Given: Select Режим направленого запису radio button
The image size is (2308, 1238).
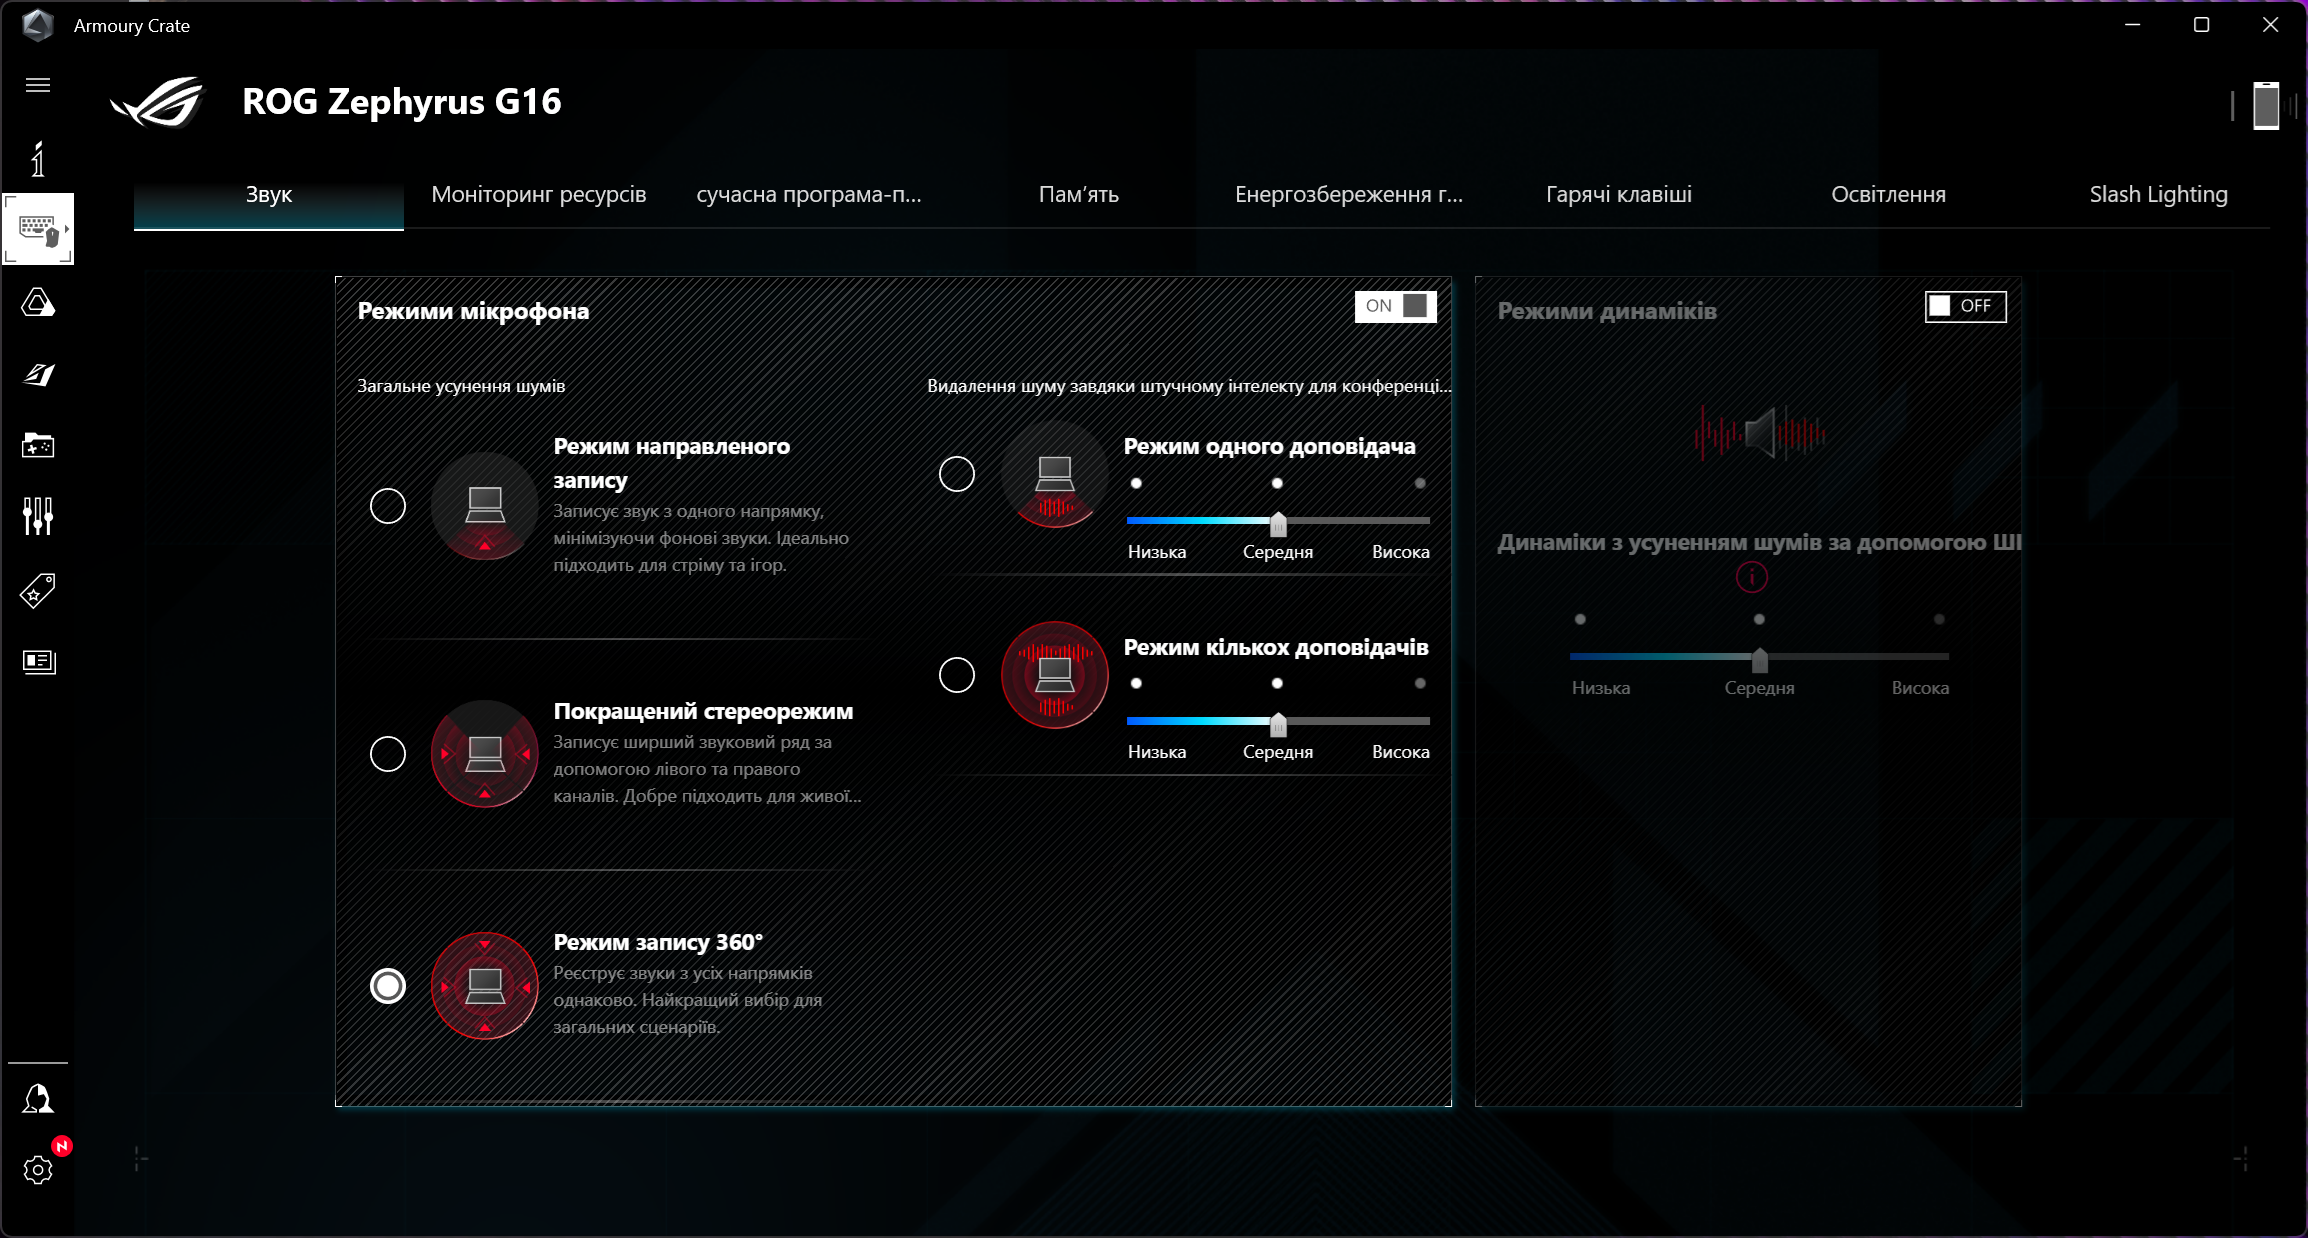Looking at the screenshot, I should (388, 506).
